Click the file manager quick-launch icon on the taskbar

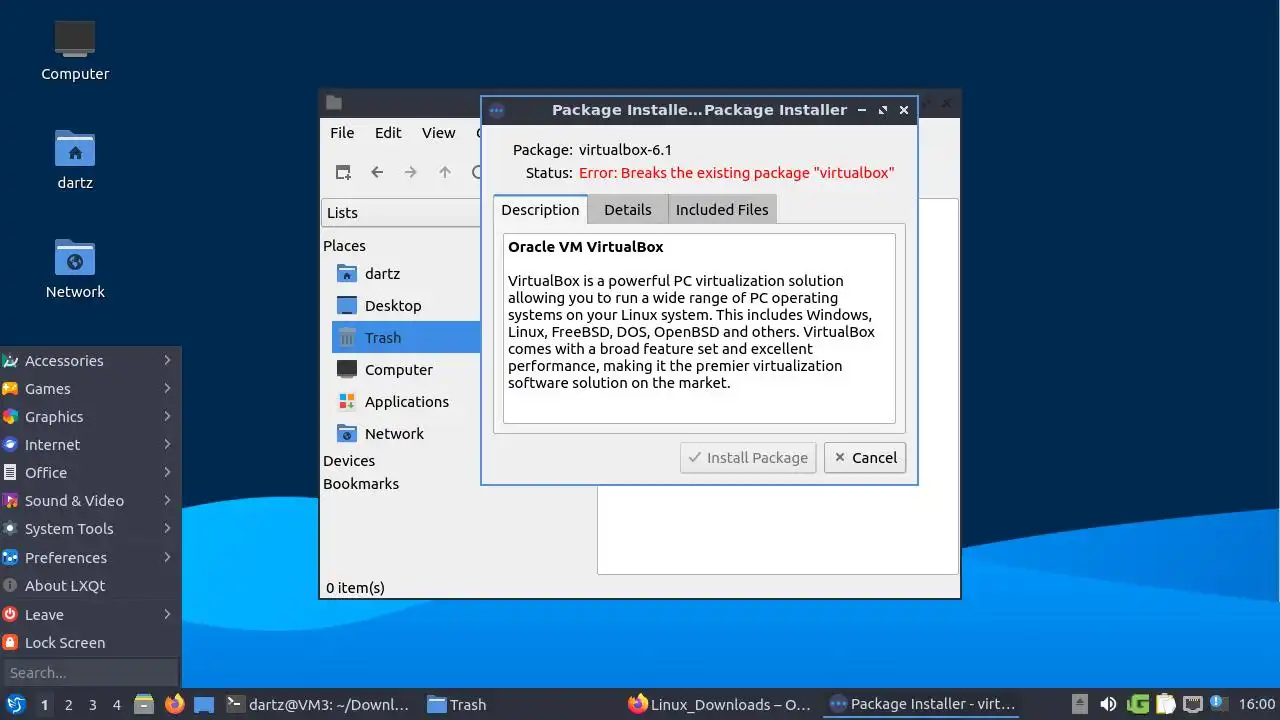click(x=144, y=704)
